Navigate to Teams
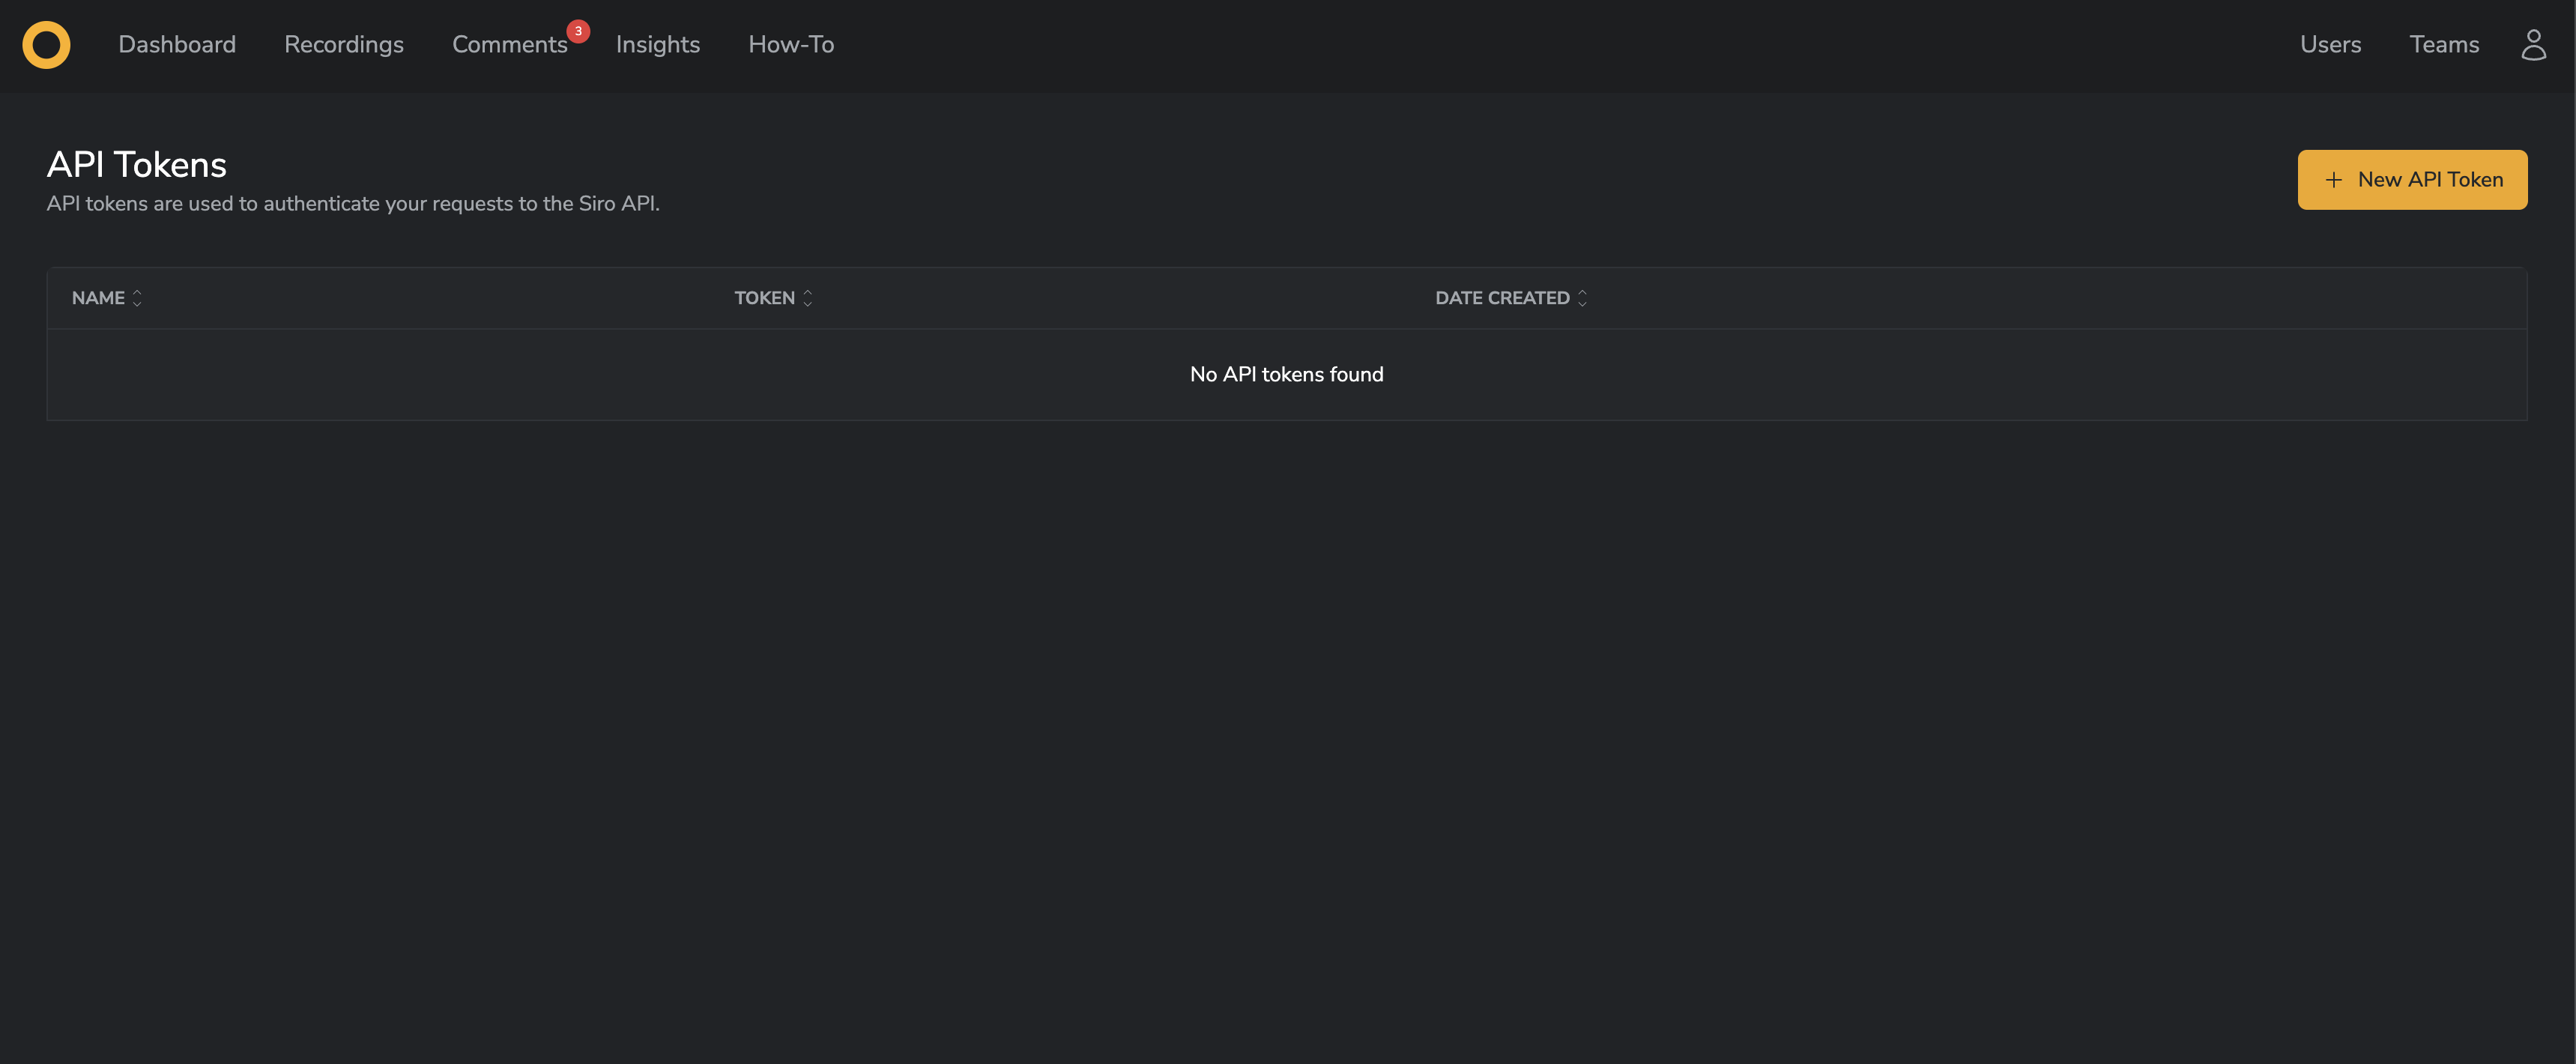The image size is (2576, 1064). [2444, 45]
